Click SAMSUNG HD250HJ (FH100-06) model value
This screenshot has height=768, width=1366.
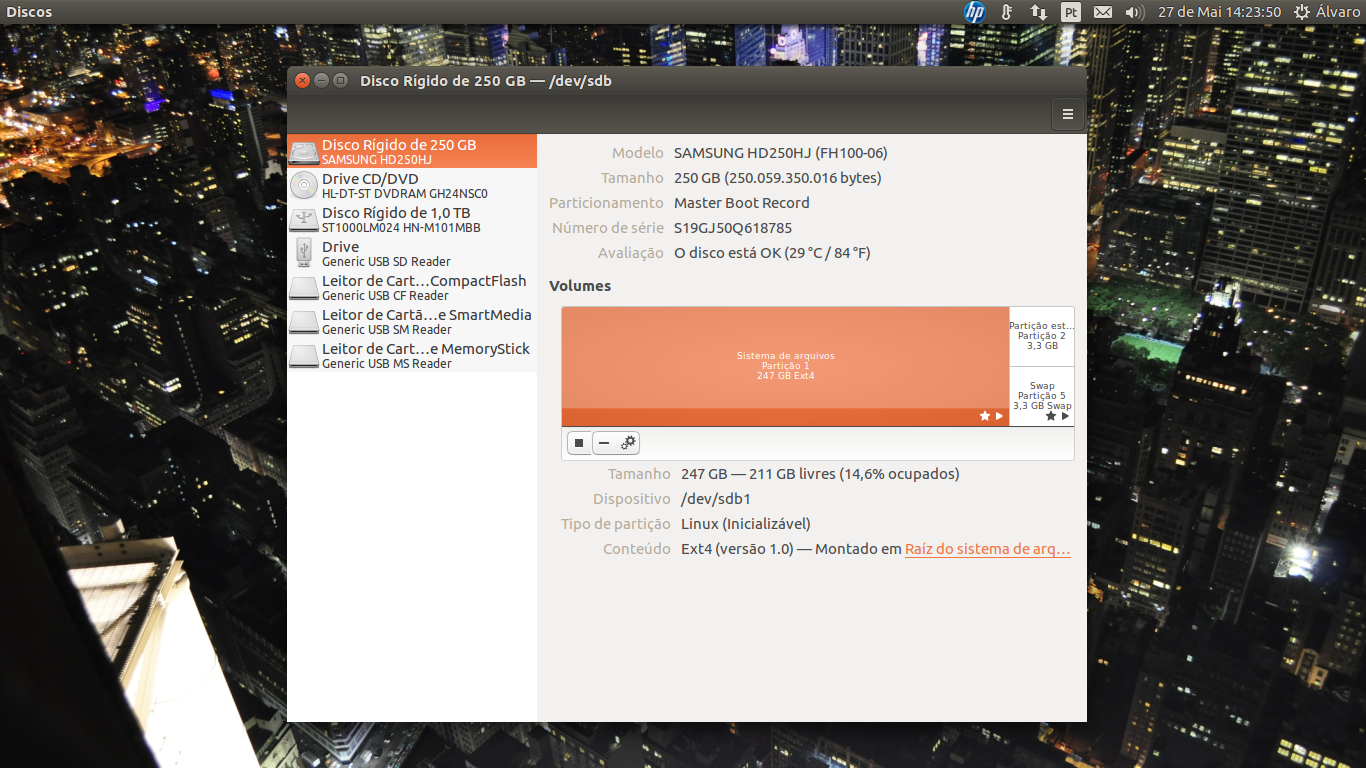pos(781,153)
